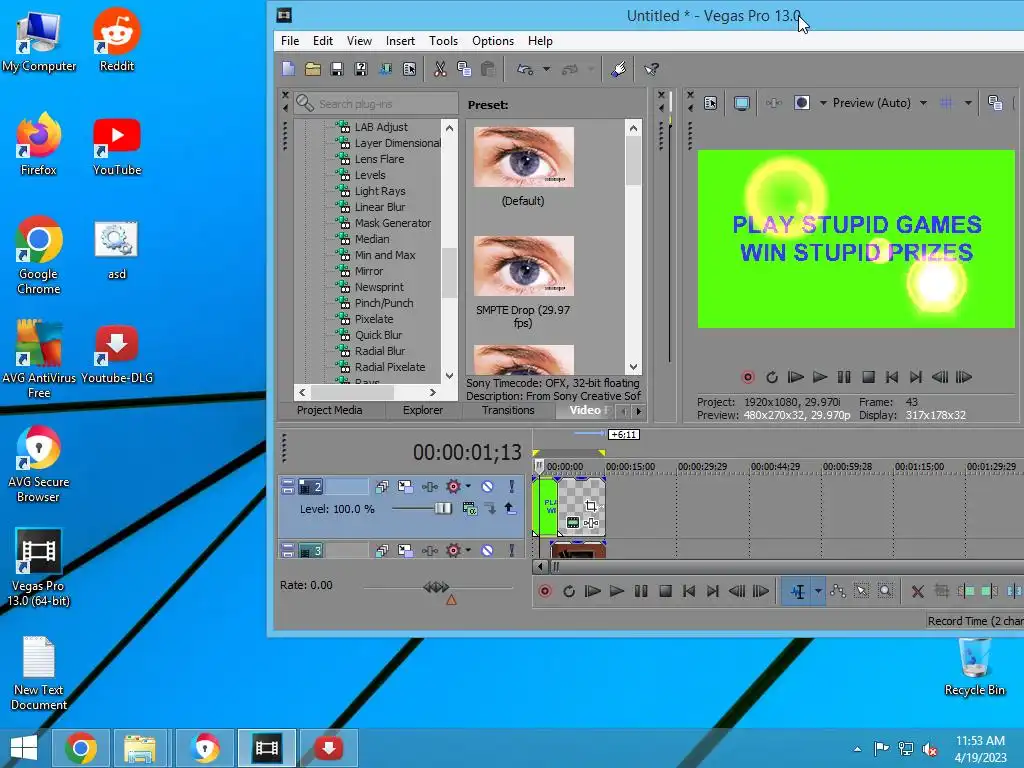Image resolution: width=1024 pixels, height=768 pixels.
Task: Click the Open project folder icon
Action: click(x=313, y=69)
